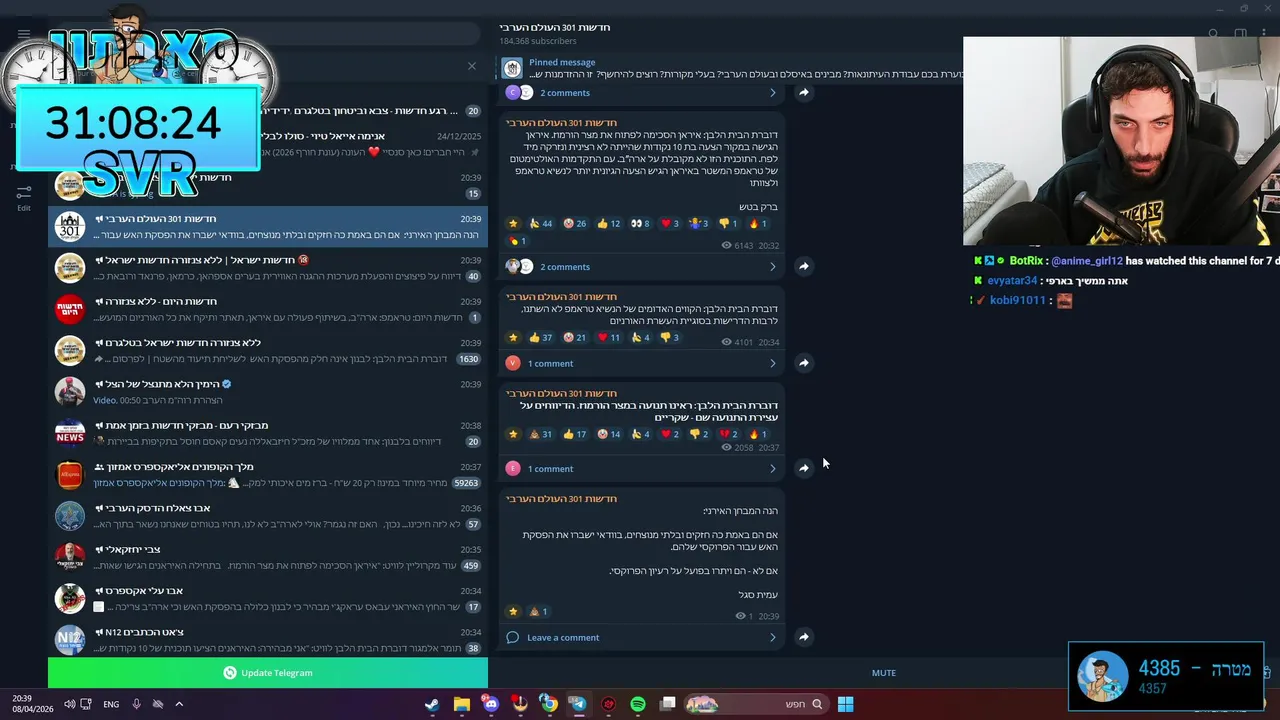The image size is (1280, 720).
Task: Open chat חדשות היום - ללא צנזורה
Action: click(x=268, y=309)
